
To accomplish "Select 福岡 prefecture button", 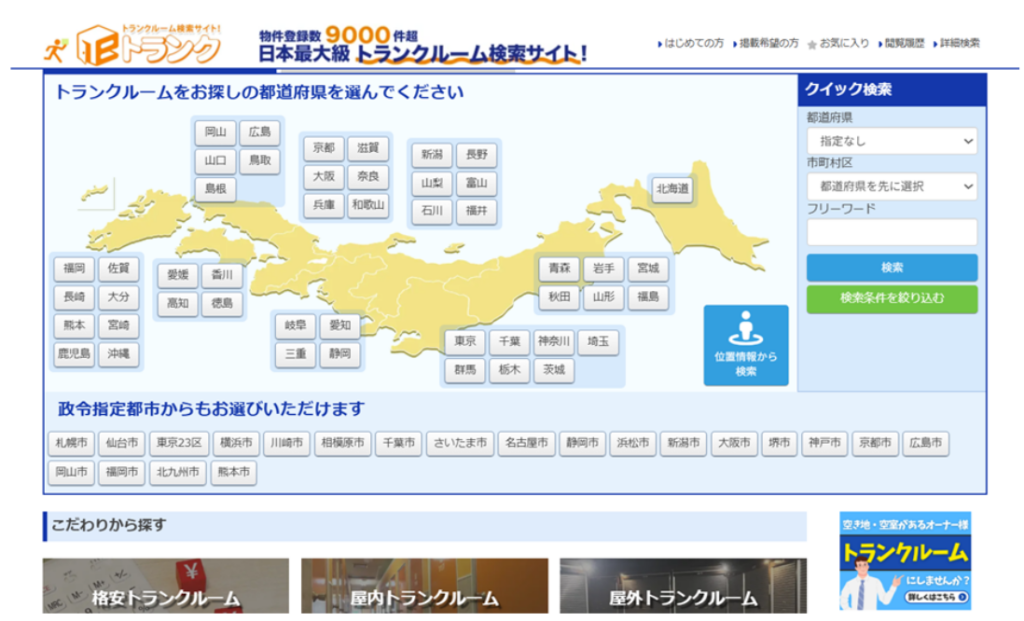I will [x=74, y=268].
